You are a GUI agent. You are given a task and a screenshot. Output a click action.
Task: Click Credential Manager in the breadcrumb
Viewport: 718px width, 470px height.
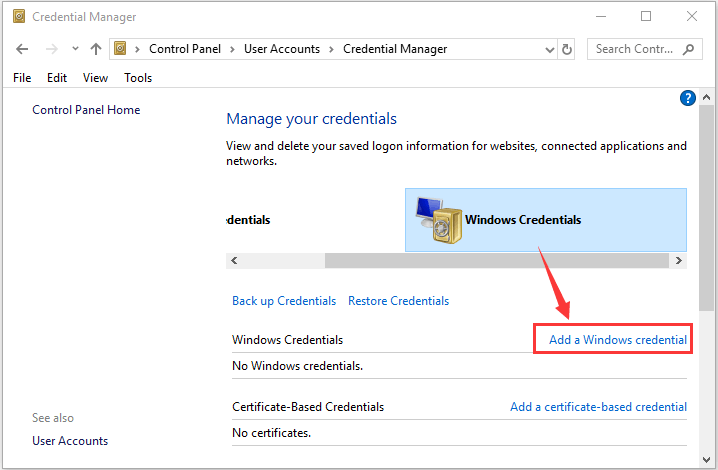point(395,49)
